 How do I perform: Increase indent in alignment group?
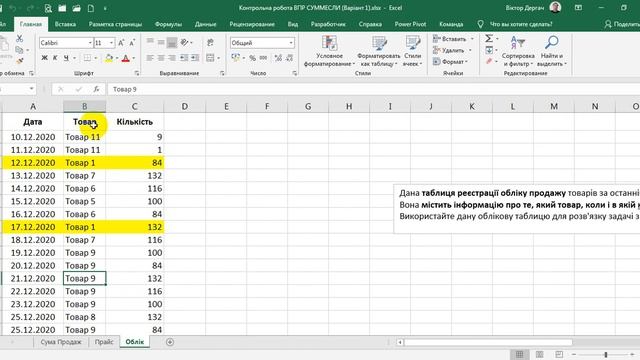coord(195,58)
